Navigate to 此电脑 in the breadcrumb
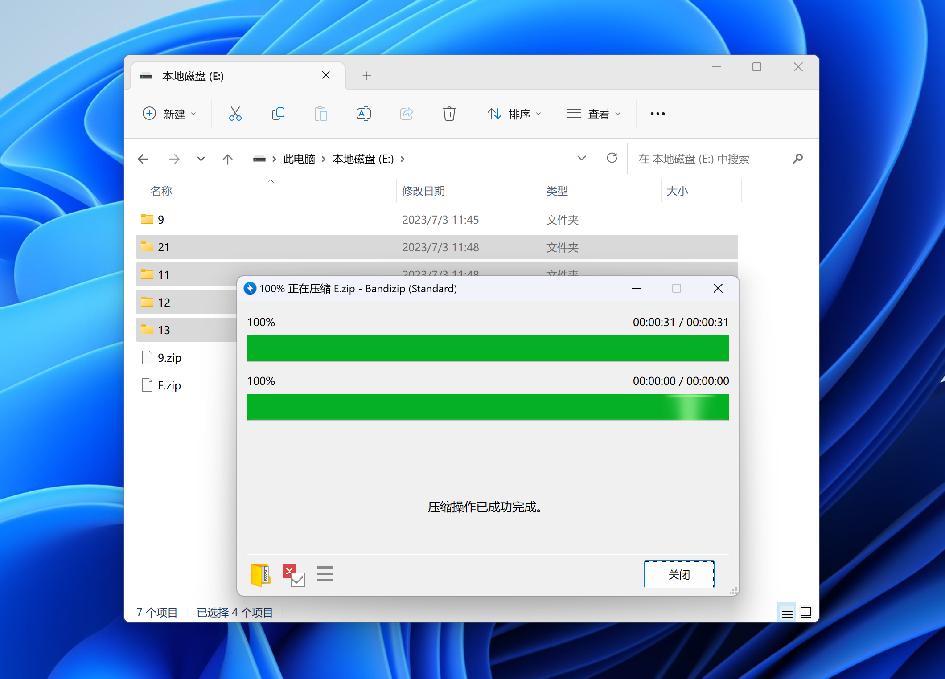945x679 pixels. coord(300,158)
